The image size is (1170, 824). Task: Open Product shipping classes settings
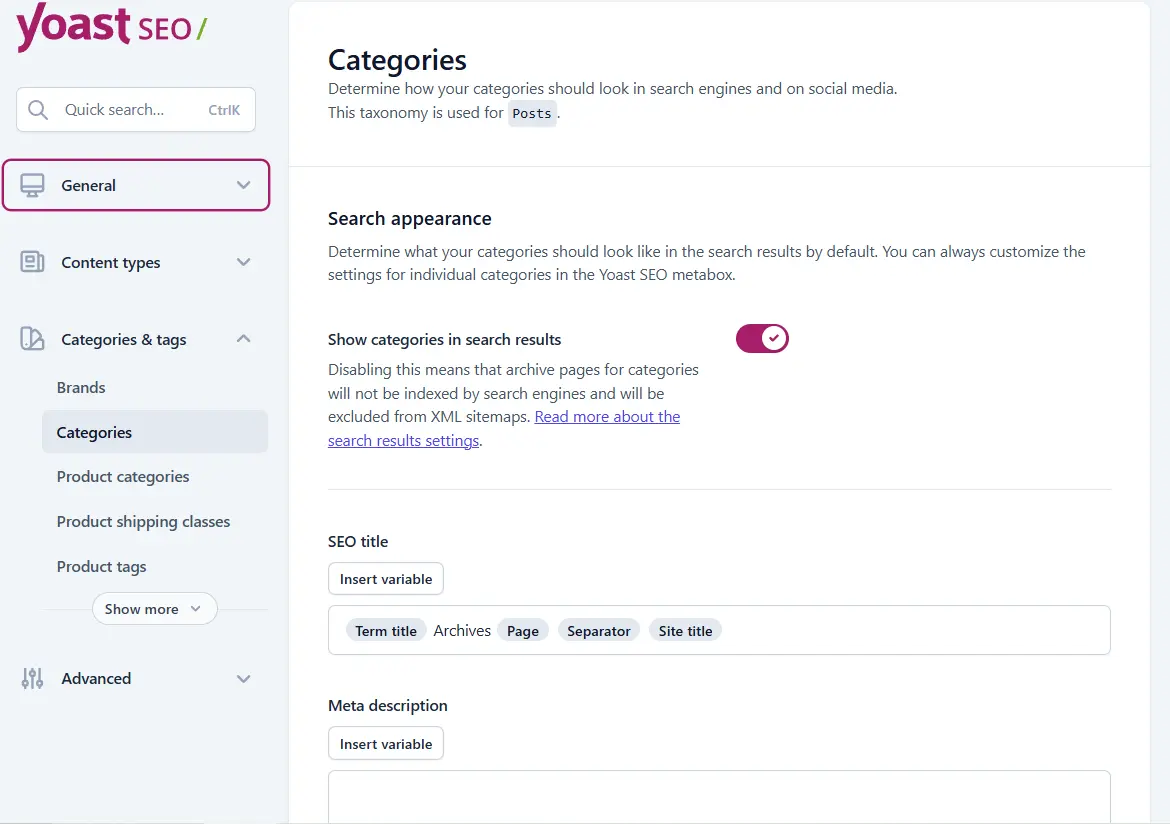pos(143,521)
